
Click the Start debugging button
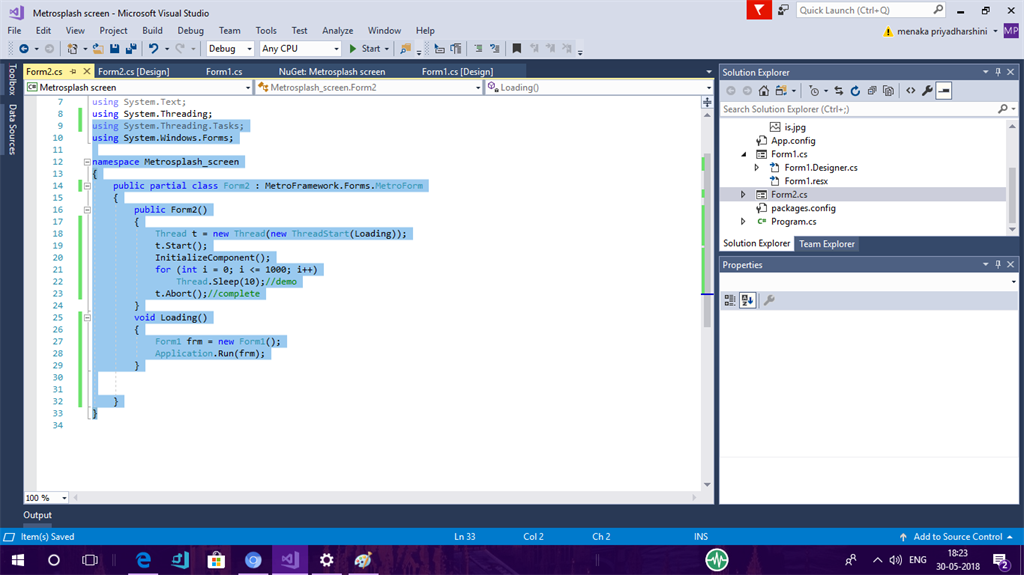(364, 48)
